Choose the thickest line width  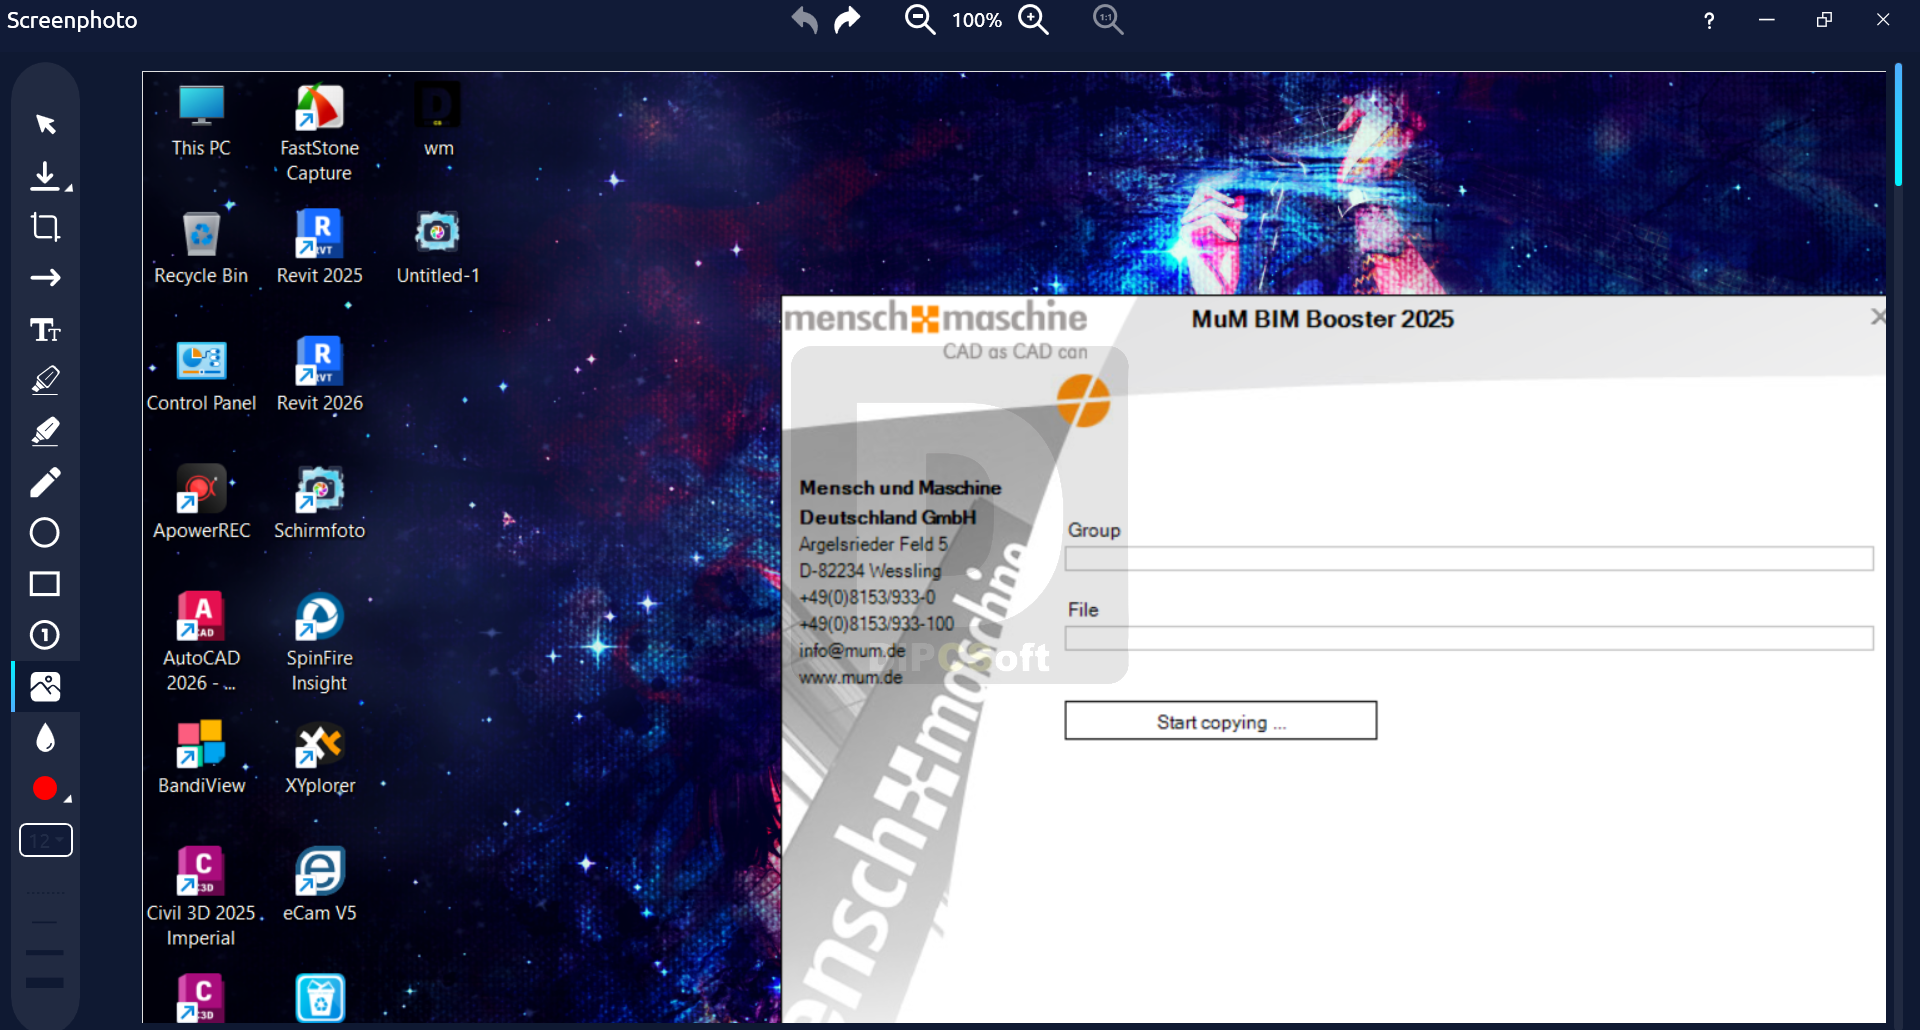tap(45, 982)
